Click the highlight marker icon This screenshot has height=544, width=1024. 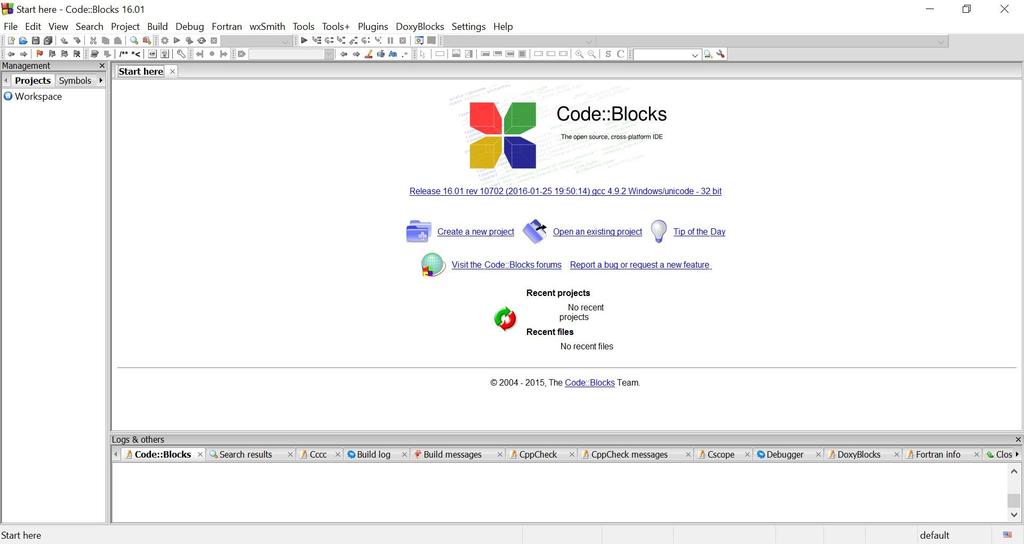click(x=369, y=54)
